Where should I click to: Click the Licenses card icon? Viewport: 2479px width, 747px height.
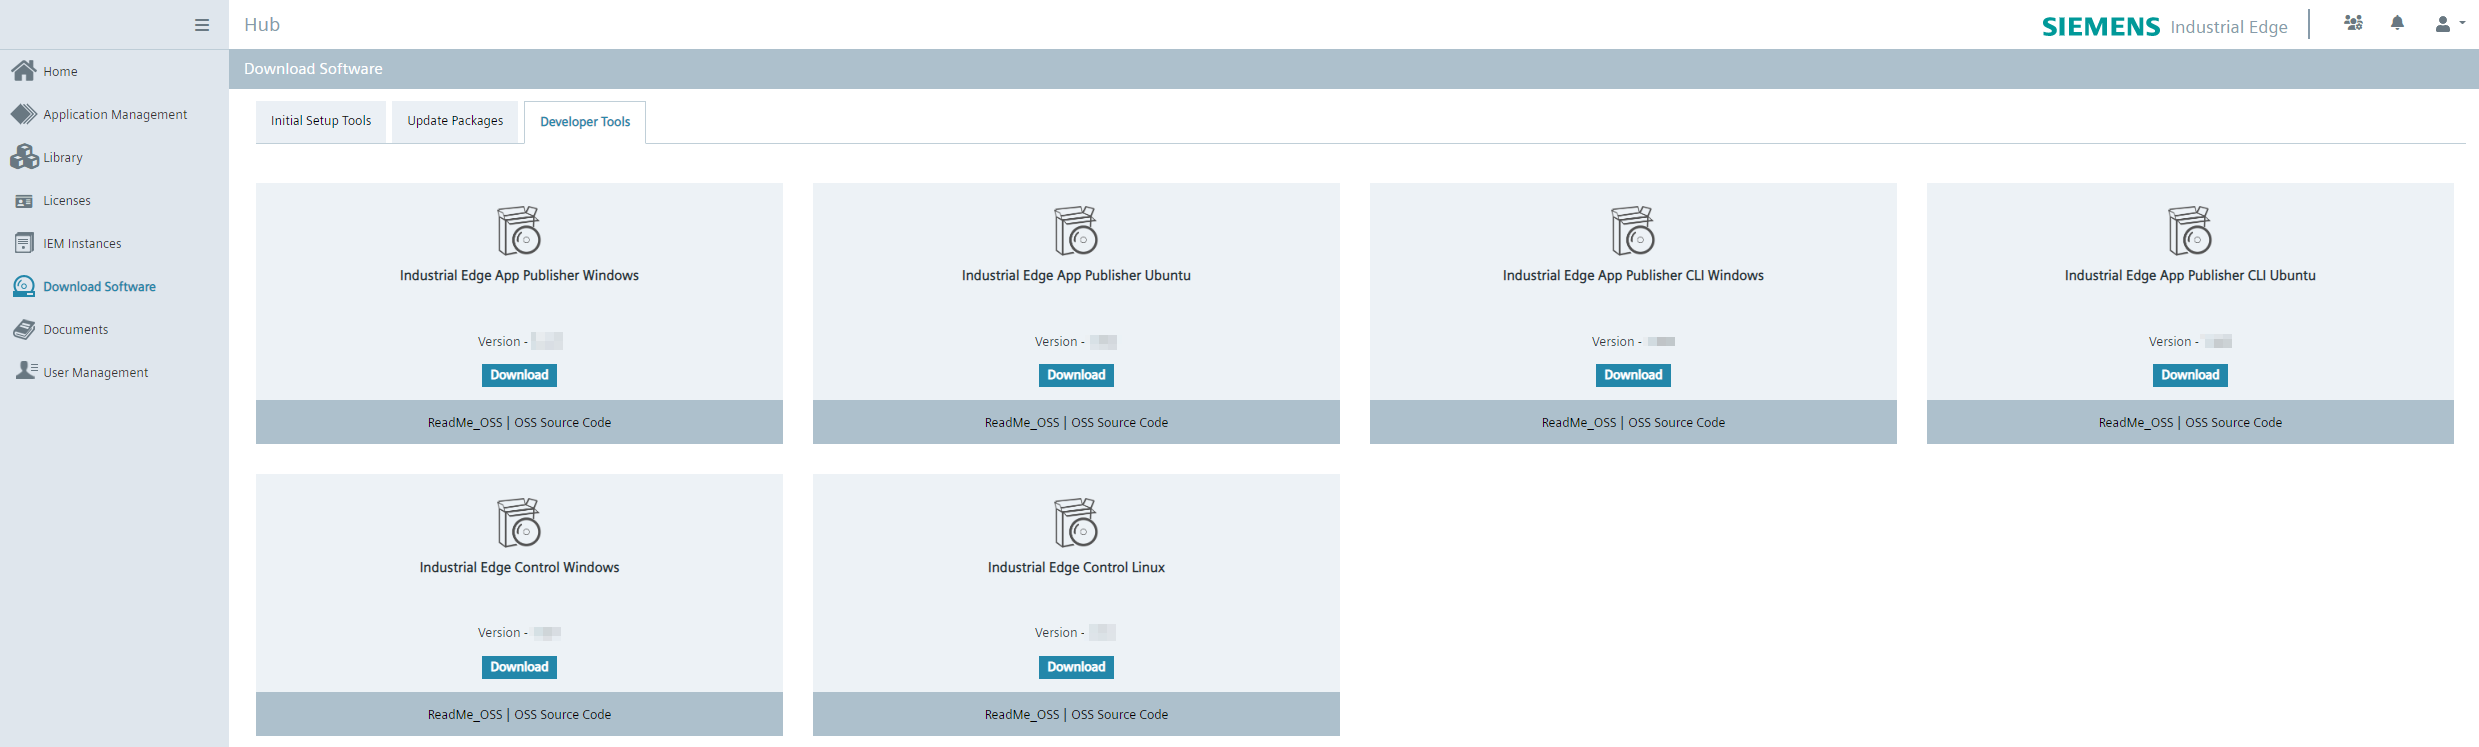pos(24,201)
